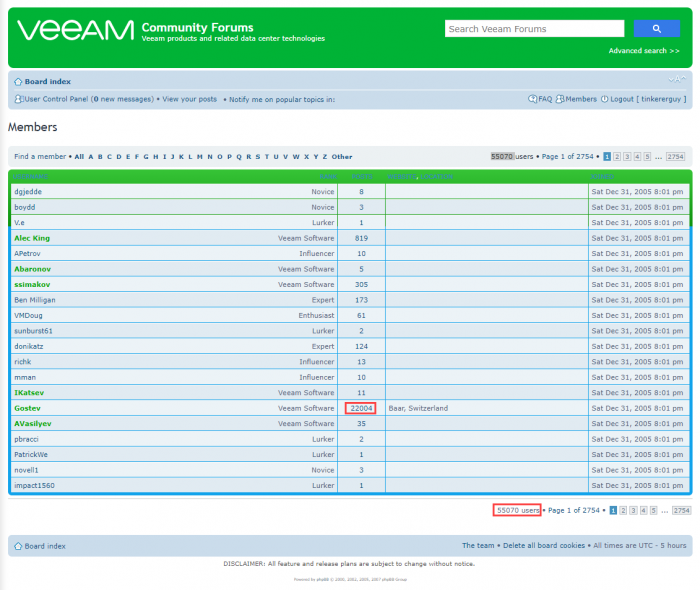Image resolution: width=700 pixels, height=590 pixels.
Task: Open IKatsev member profile
Action: [x=29, y=393]
